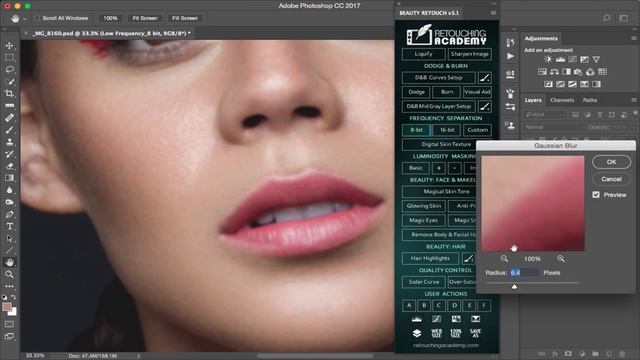This screenshot has width=640, height=360.
Task: Click the Glowing Skin button
Action: [423, 206]
